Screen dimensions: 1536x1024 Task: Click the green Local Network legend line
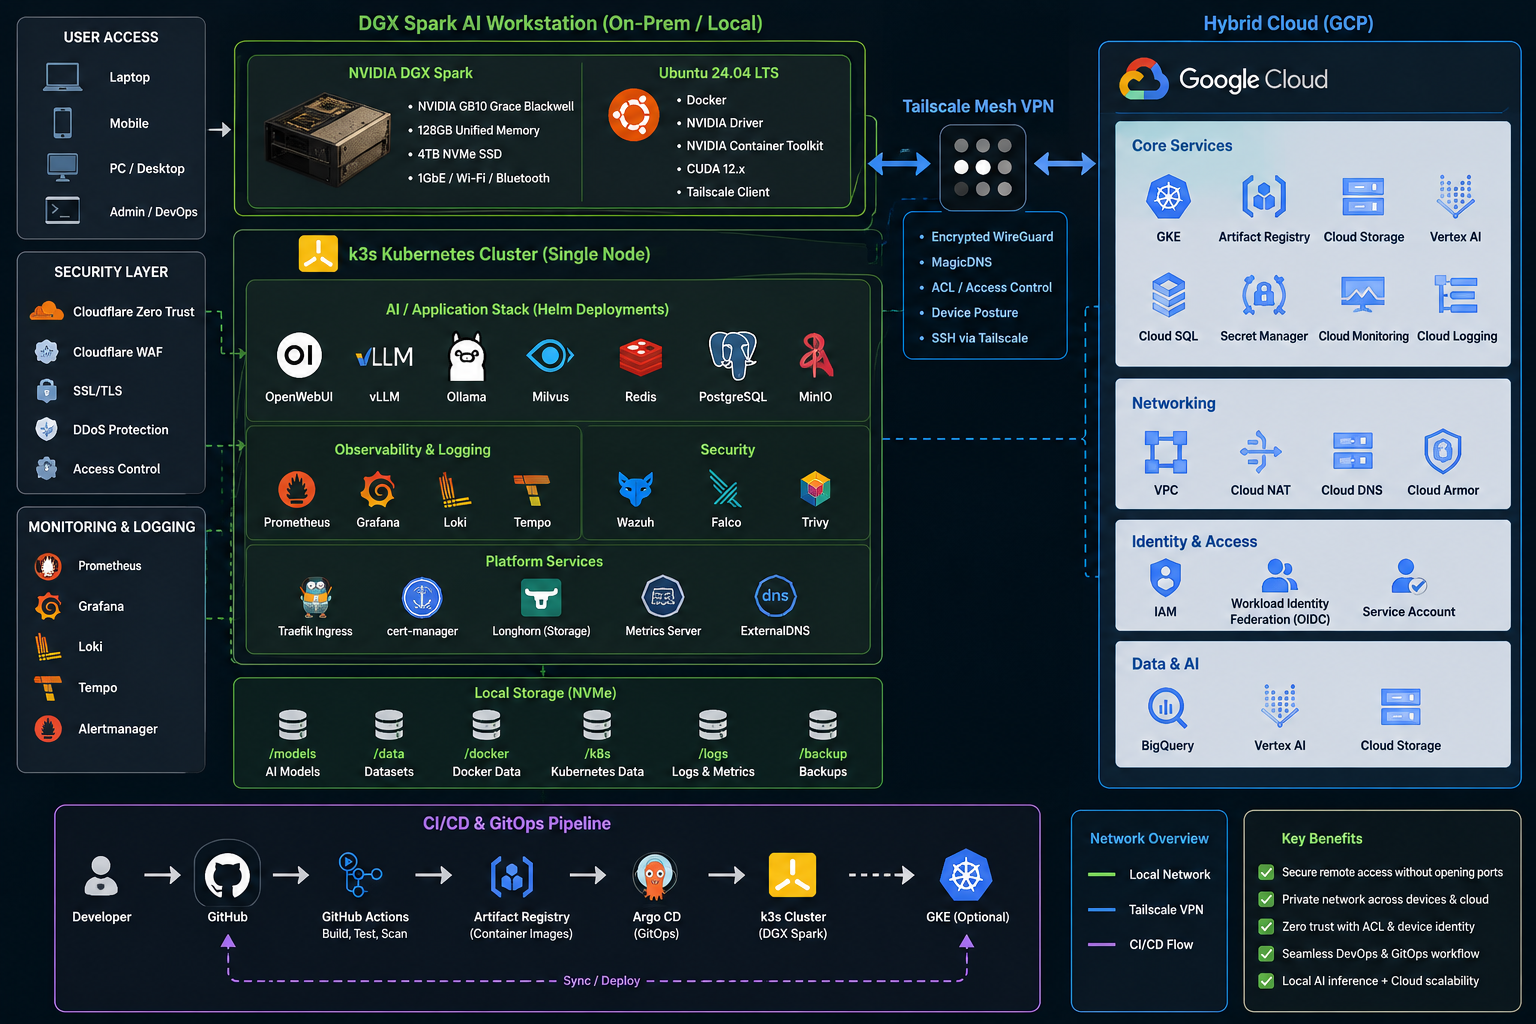(1101, 874)
